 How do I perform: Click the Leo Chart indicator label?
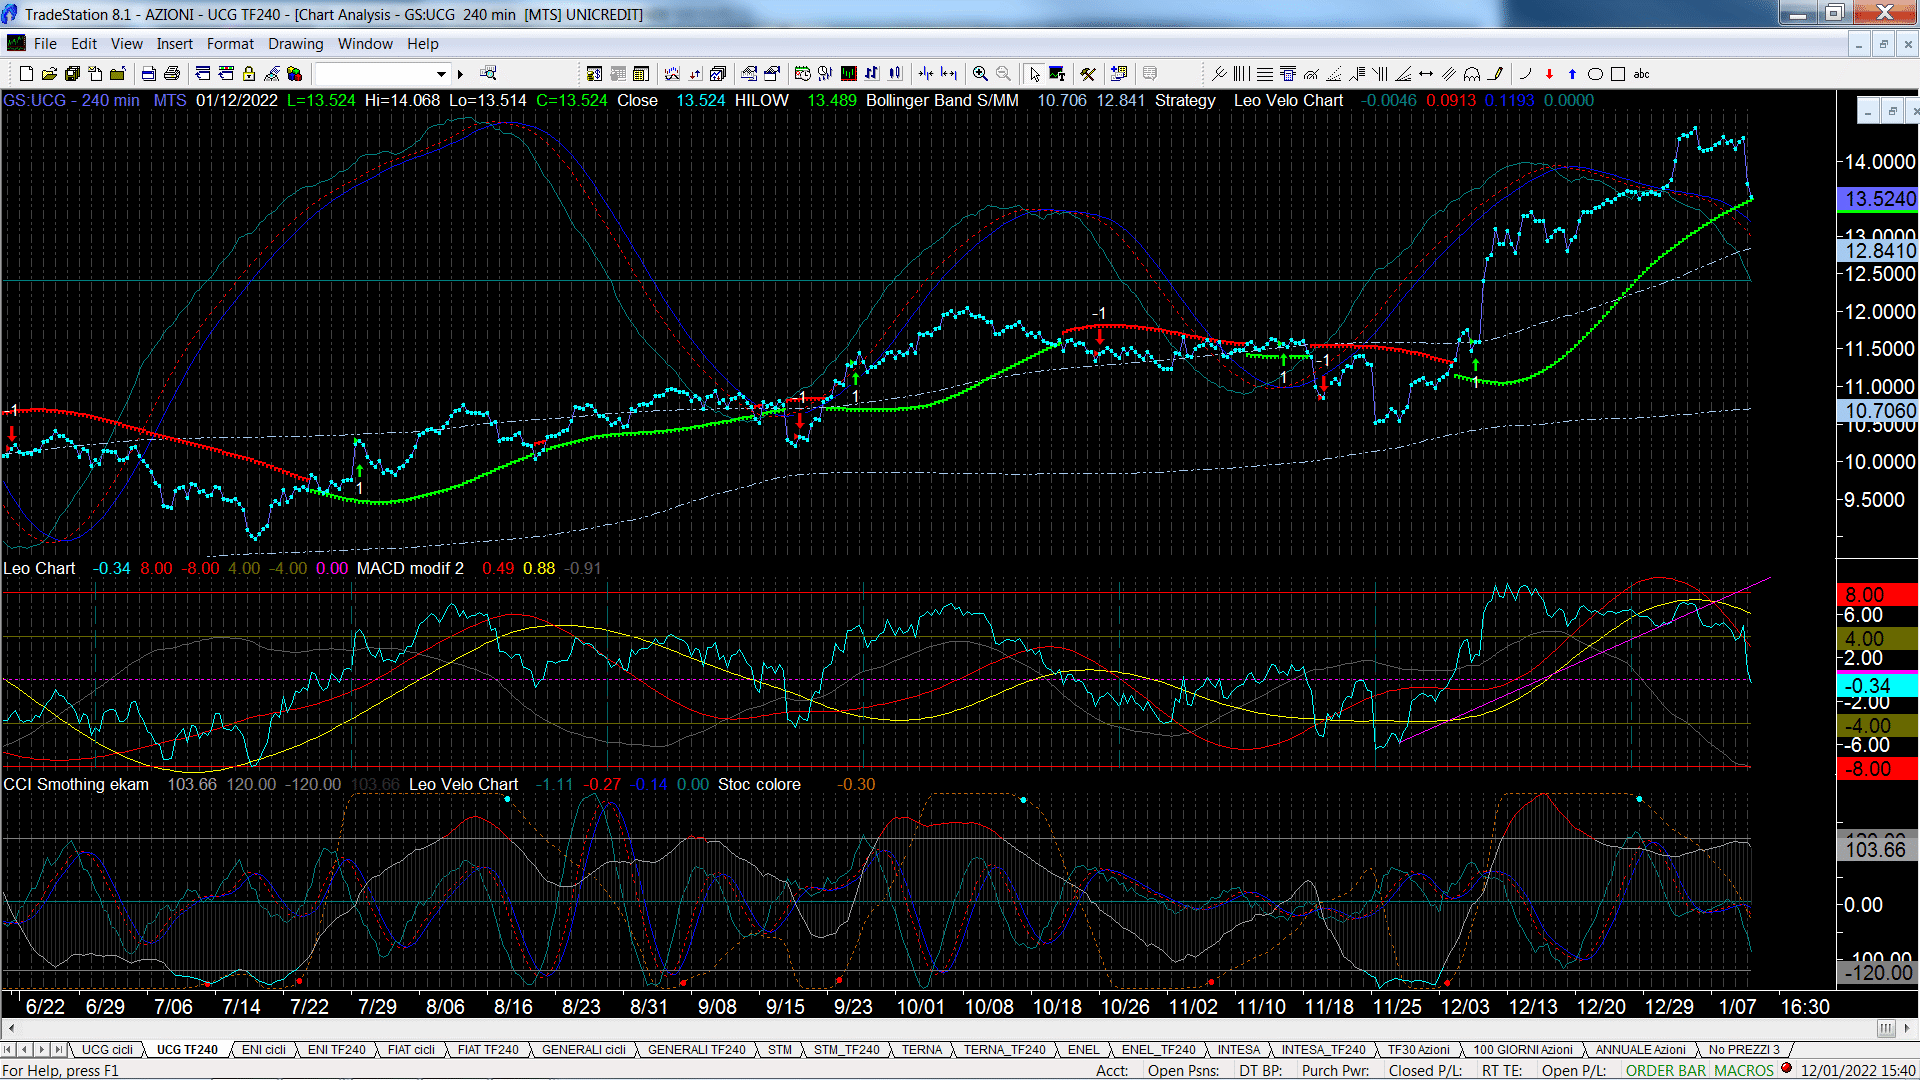click(39, 568)
